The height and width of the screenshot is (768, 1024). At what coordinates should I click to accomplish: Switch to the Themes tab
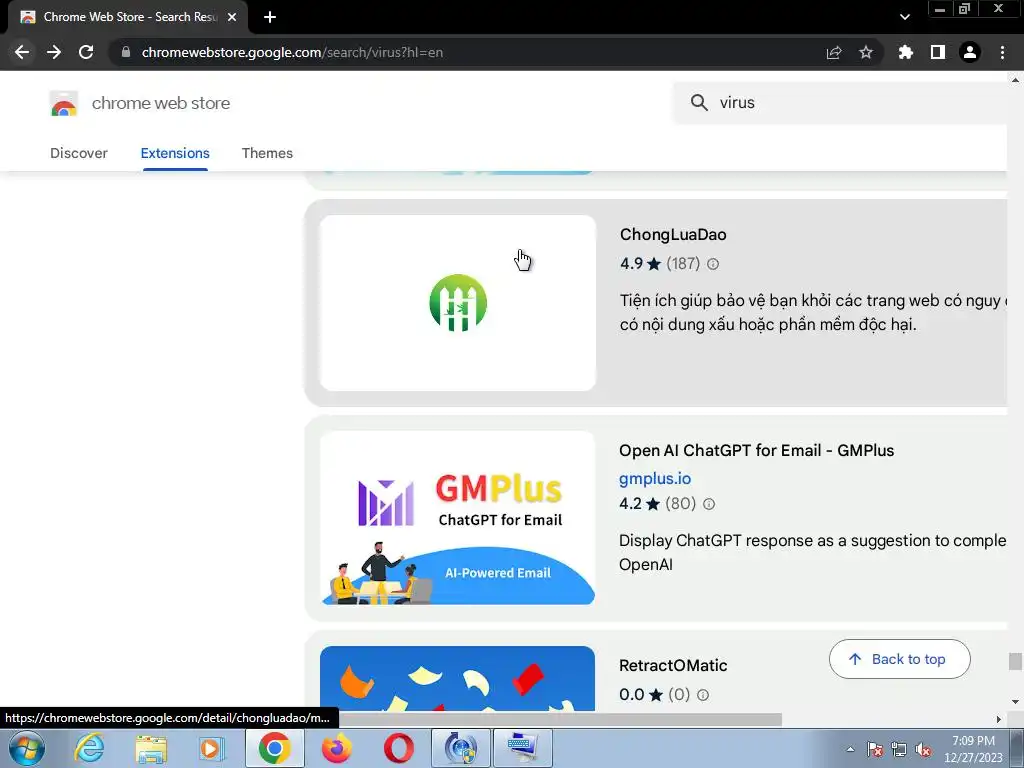click(267, 153)
